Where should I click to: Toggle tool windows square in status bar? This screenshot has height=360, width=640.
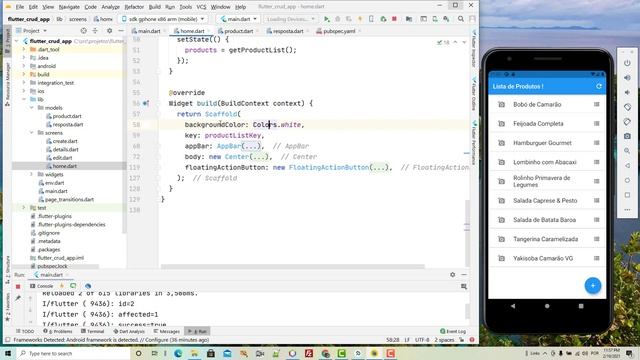pyautogui.click(x=7, y=340)
